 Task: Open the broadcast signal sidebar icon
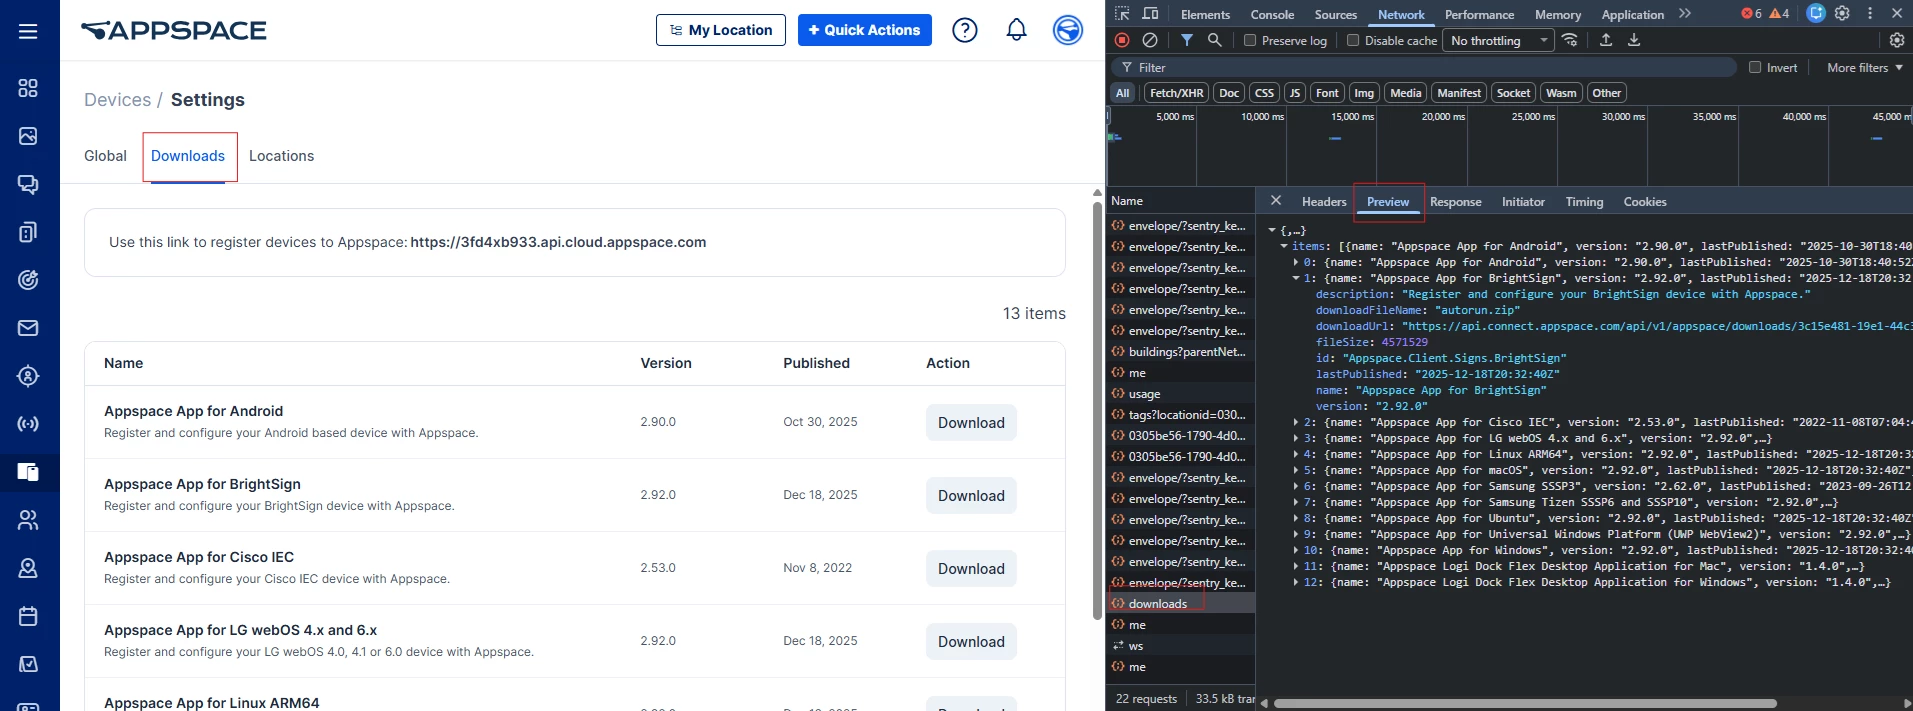[28, 424]
